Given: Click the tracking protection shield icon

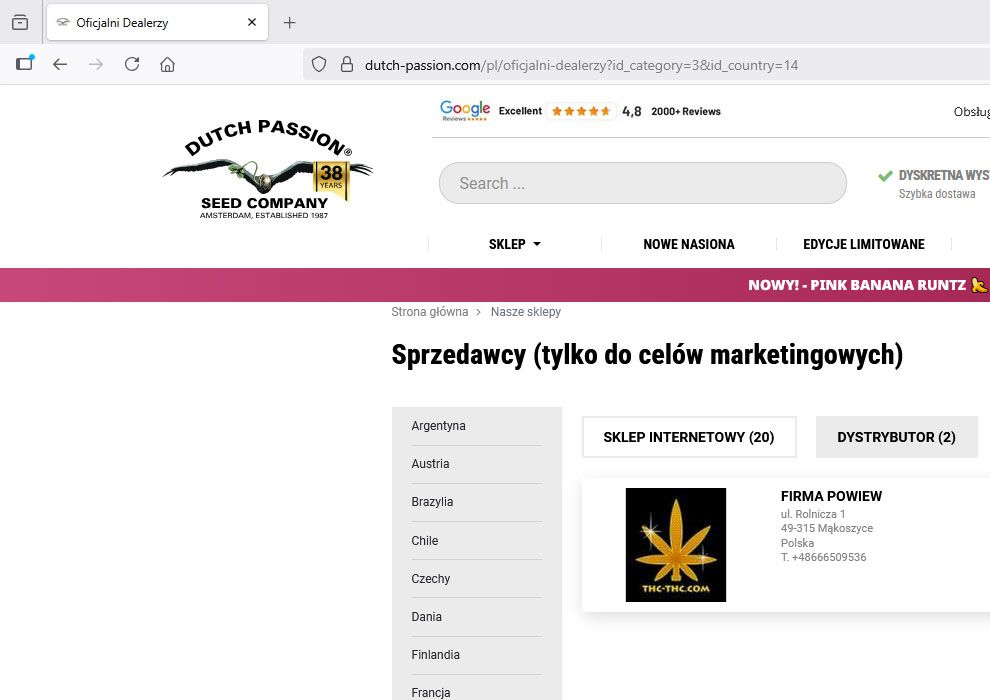Looking at the screenshot, I should coord(319,64).
